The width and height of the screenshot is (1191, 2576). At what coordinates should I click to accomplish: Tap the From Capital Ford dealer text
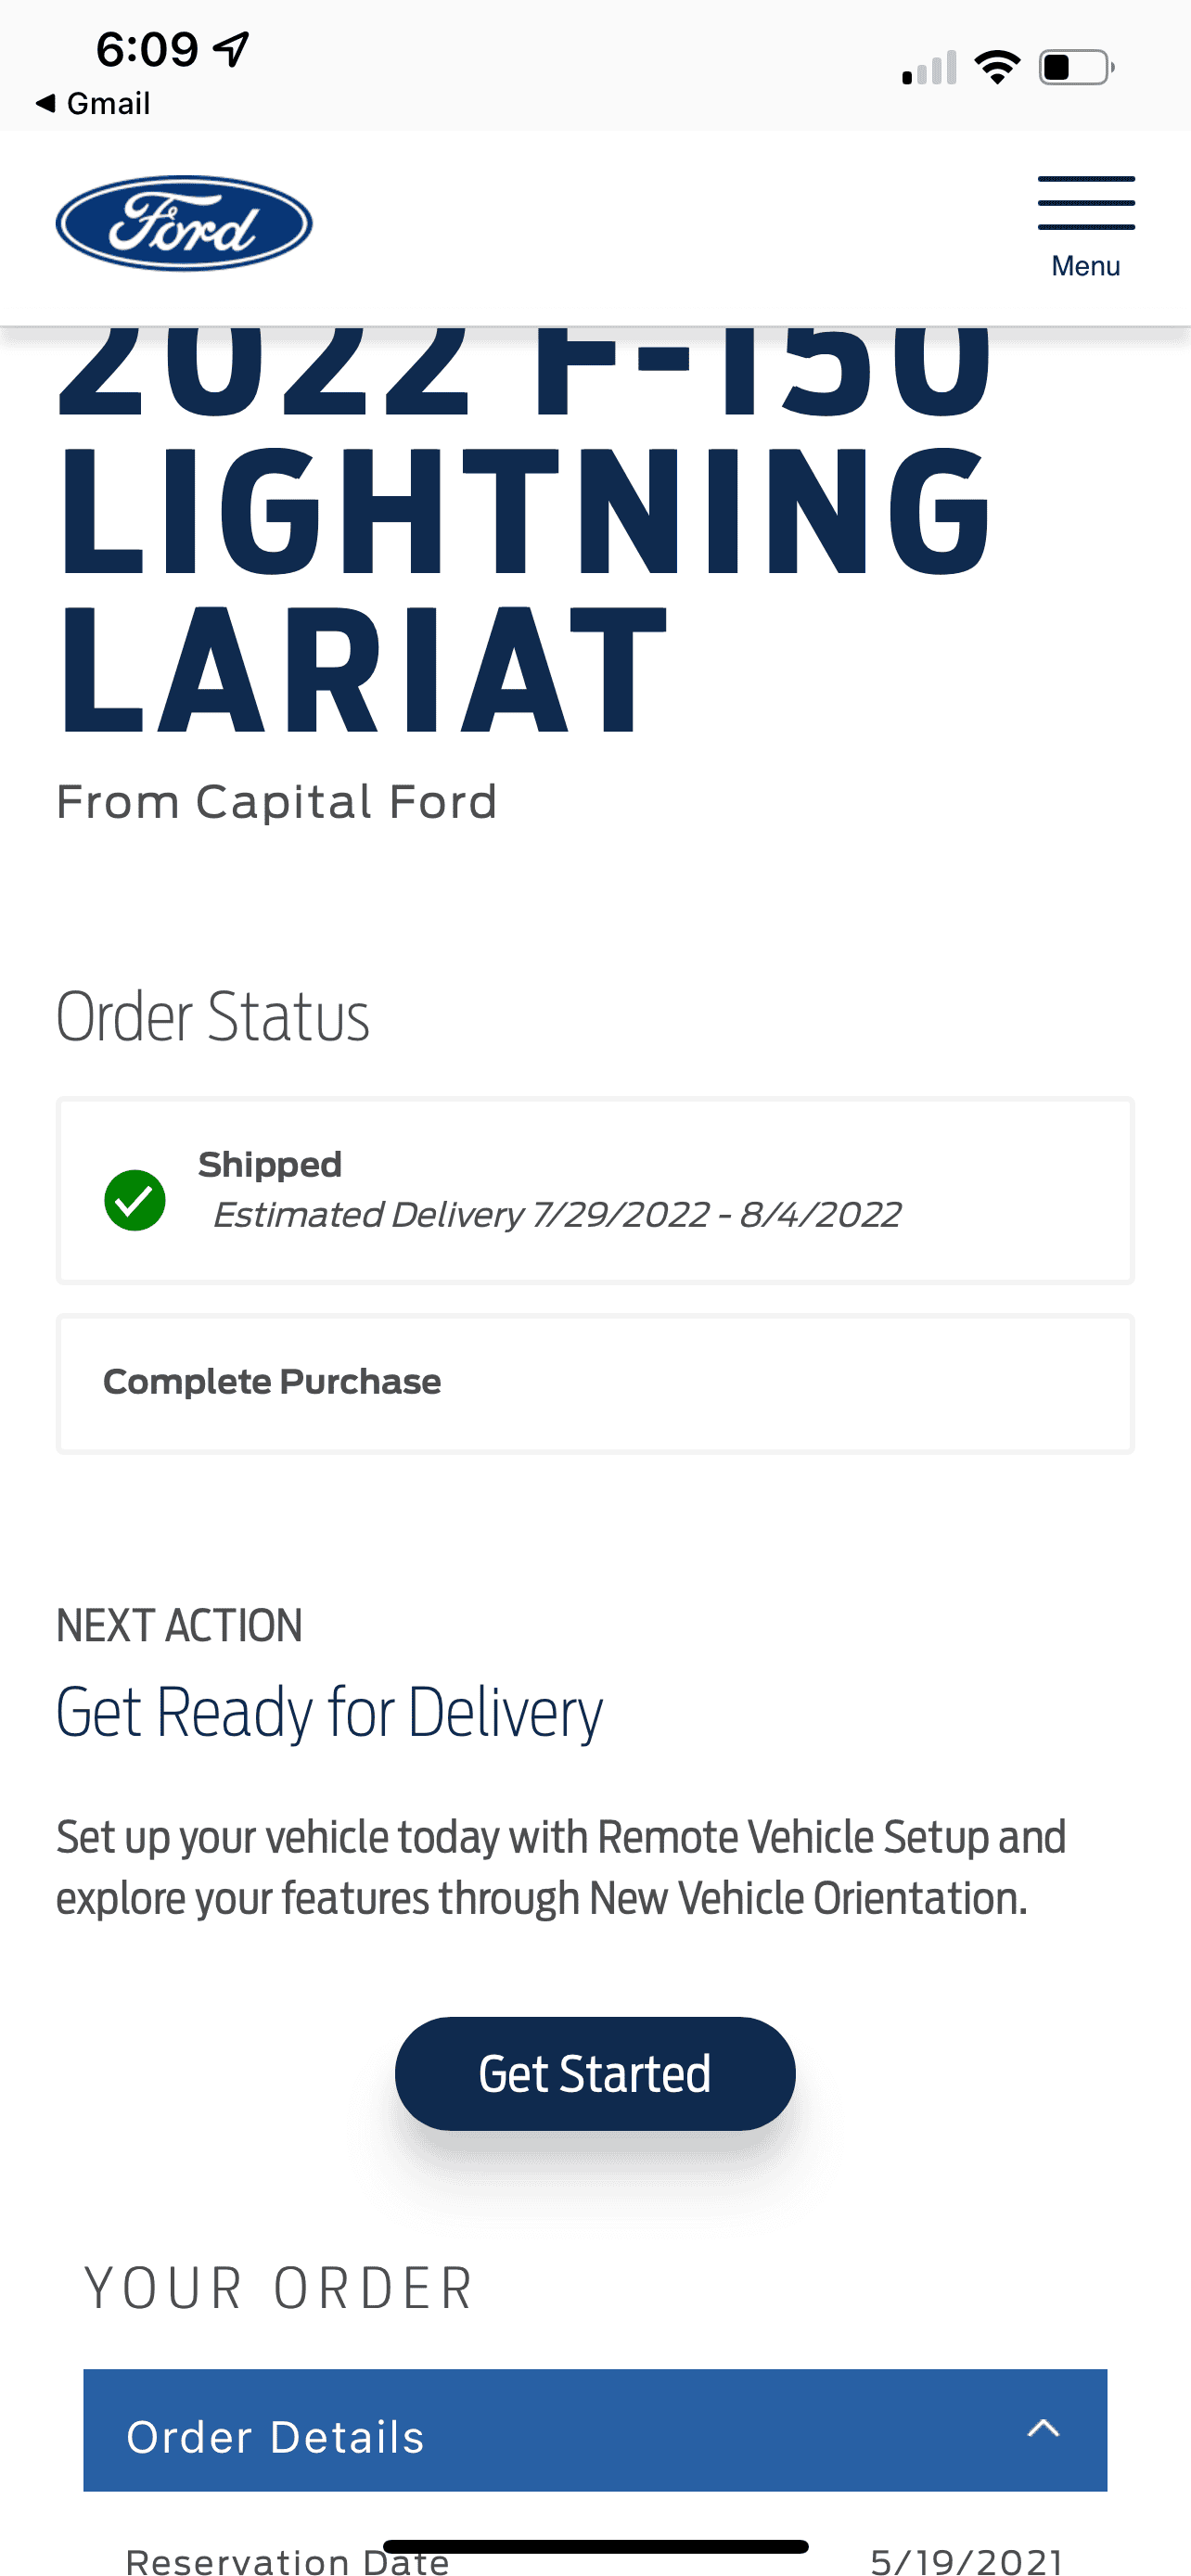(x=276, y=802)
